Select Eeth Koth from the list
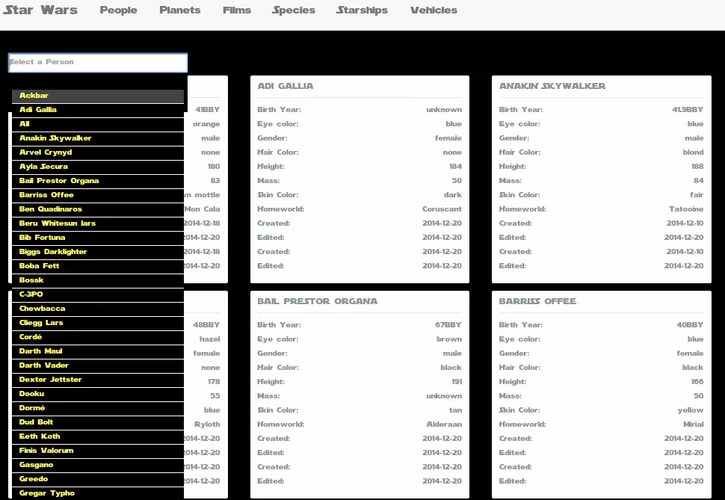 98,437
